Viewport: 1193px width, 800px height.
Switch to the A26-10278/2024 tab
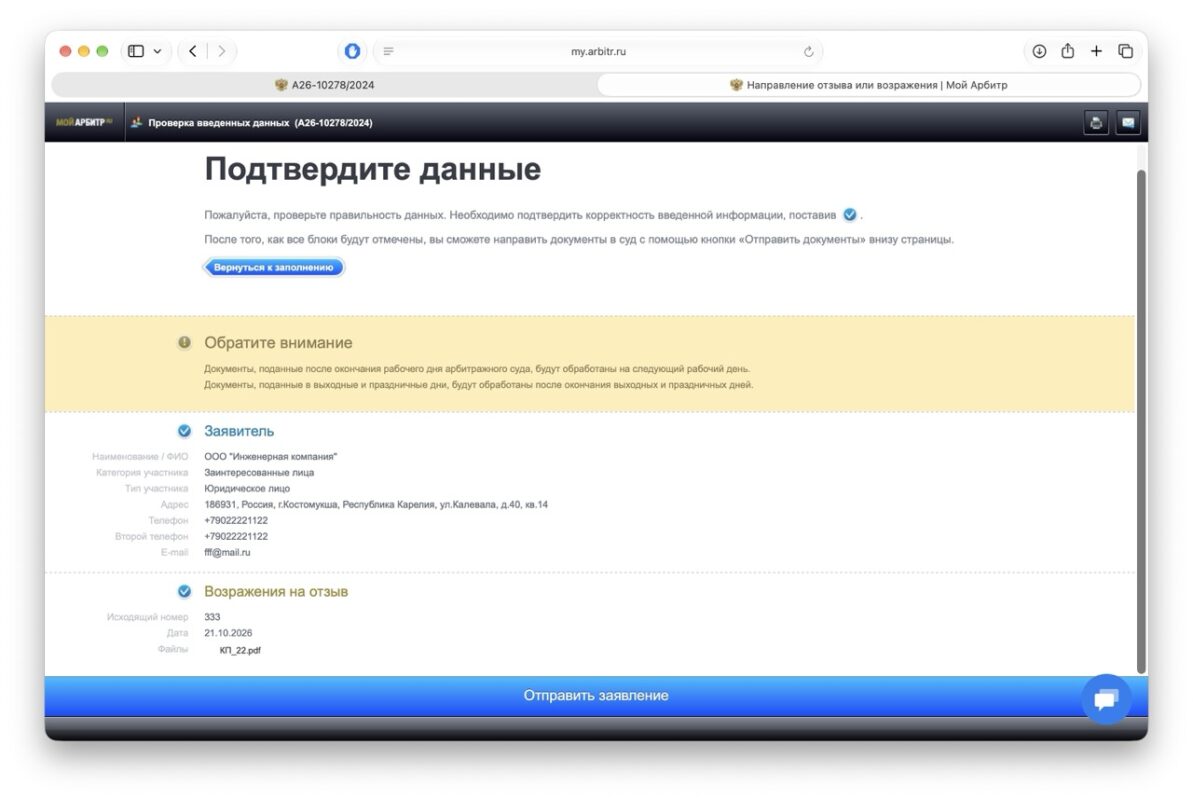coord(324,84)
